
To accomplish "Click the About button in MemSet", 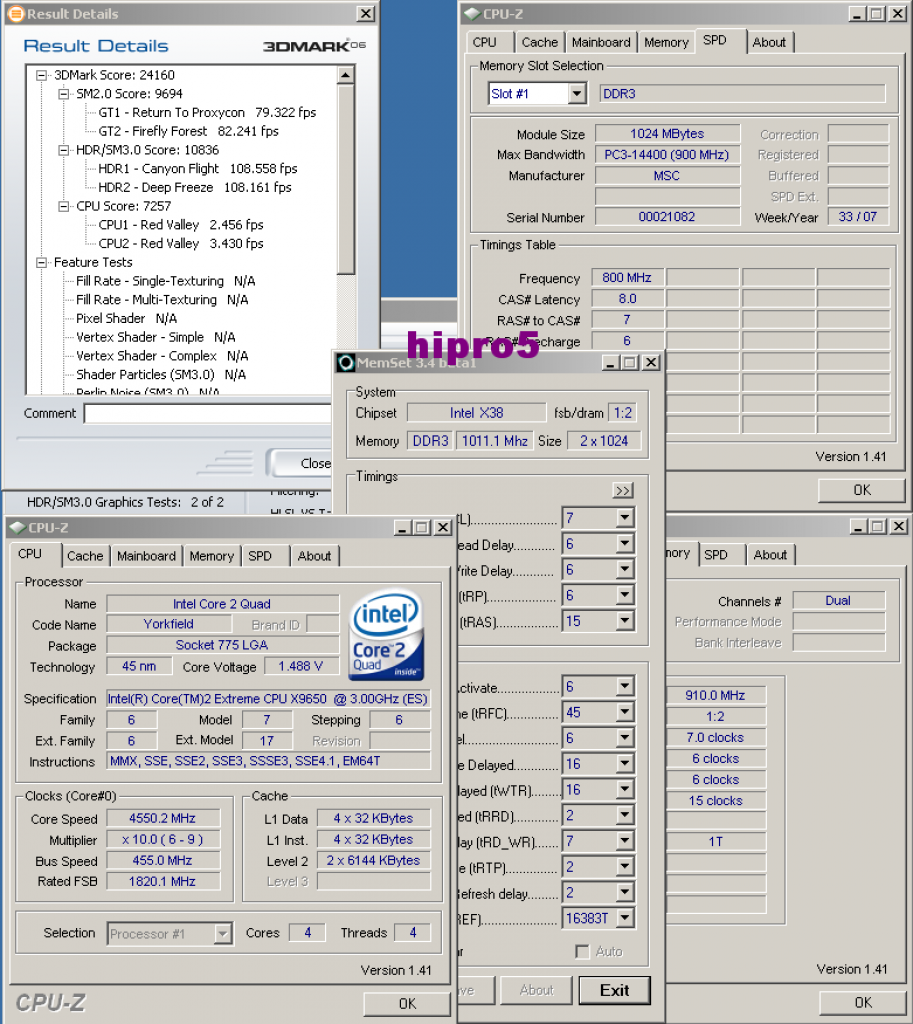I will (536, 990).
